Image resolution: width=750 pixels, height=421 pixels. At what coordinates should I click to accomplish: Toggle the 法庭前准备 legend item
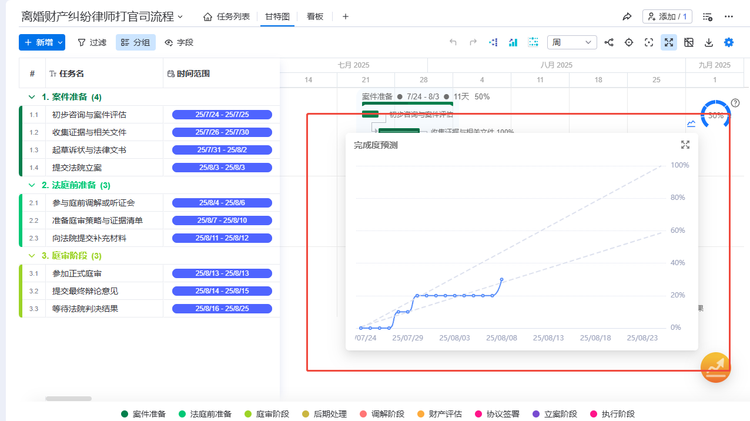point(205,414)
